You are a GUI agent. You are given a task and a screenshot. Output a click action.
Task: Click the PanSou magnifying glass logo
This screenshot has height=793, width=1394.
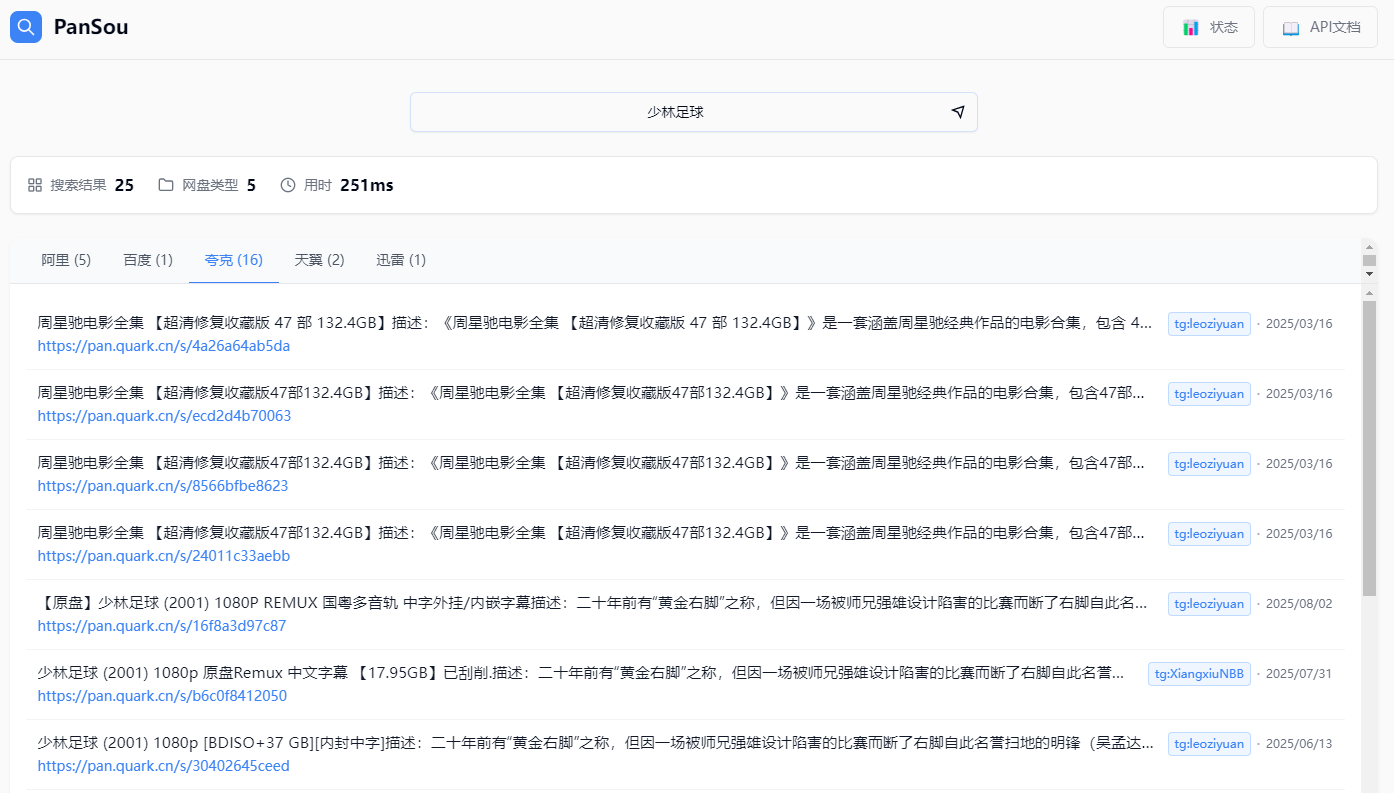[25, 26]
